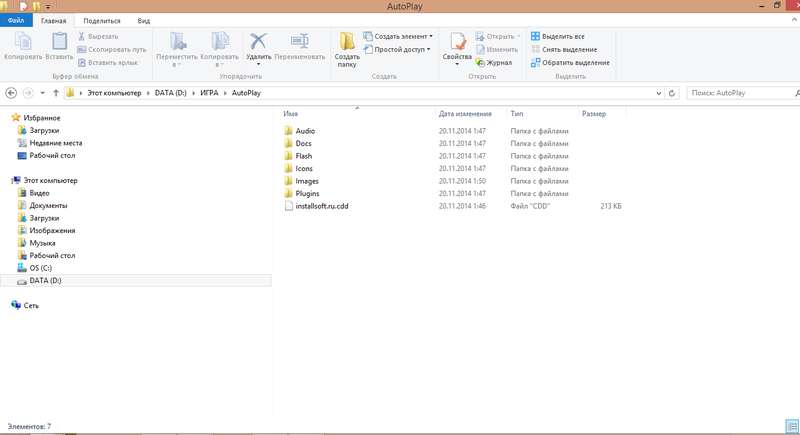Click the Вставить clipboard icon
This screenshot has width=800, height=435.
tap(59, 41)
